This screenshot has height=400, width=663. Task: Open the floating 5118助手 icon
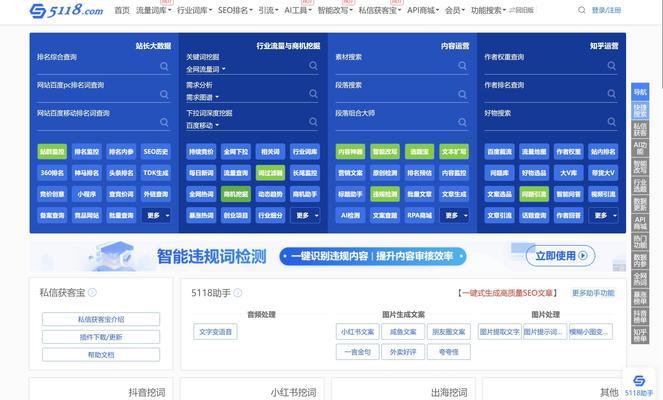tap(639, 384)
